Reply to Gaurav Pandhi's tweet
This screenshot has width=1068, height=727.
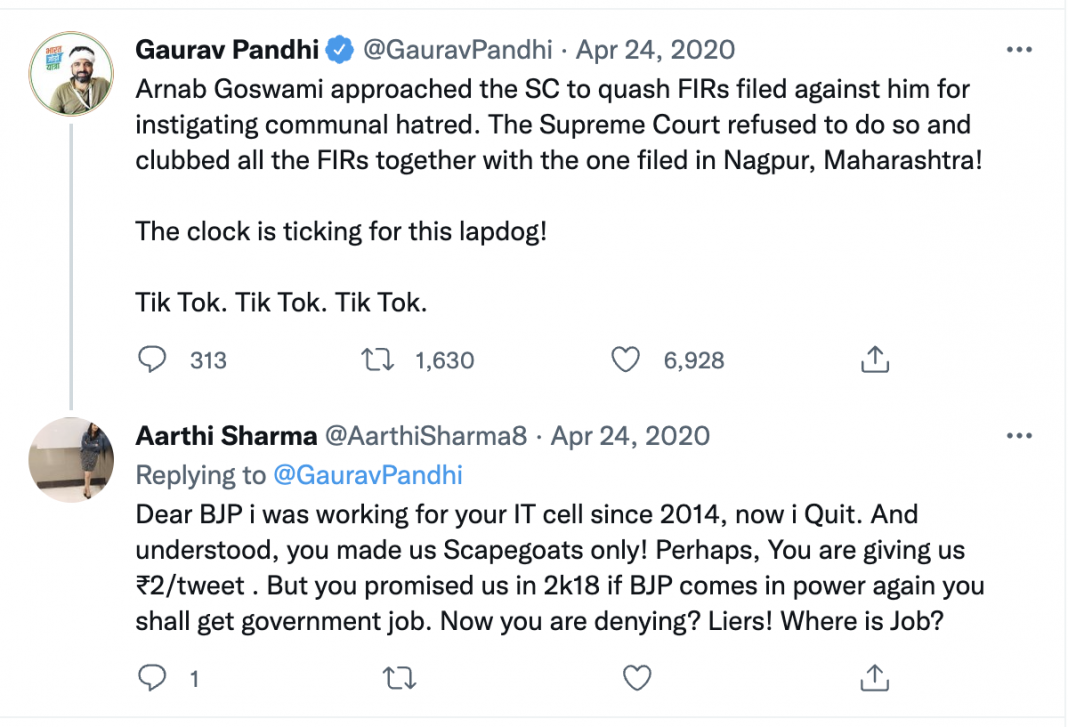[x=152, y=360]
